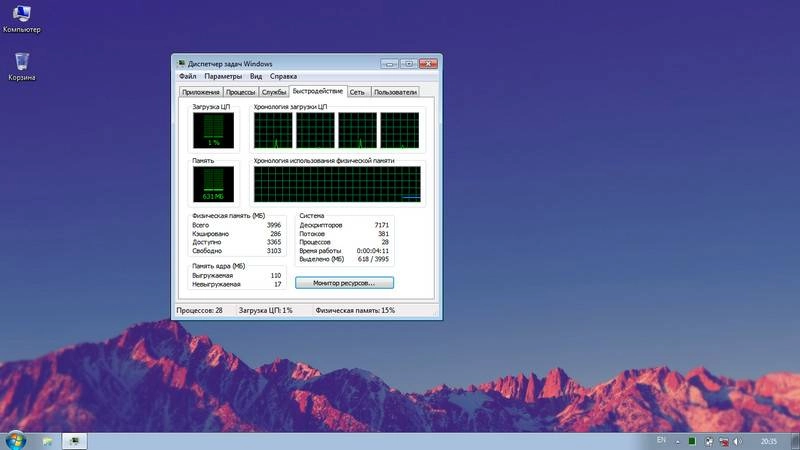Click the Дескрипторов 7171 row
This screenshot has height=450, width=800.
point(344,225)
